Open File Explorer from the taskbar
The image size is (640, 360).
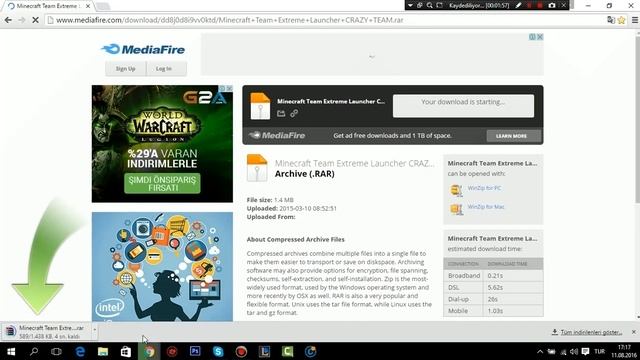click(x=103, y=351)
